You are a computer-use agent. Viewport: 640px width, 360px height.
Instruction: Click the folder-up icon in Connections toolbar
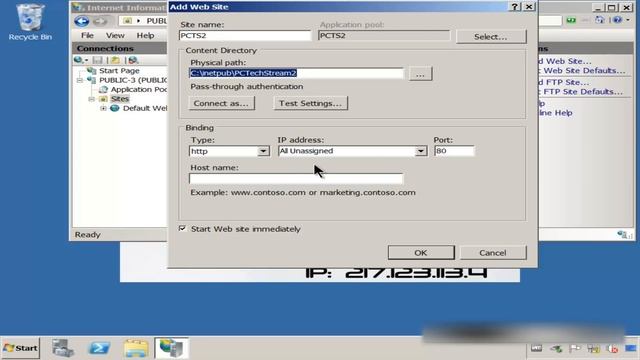[116, 60]
